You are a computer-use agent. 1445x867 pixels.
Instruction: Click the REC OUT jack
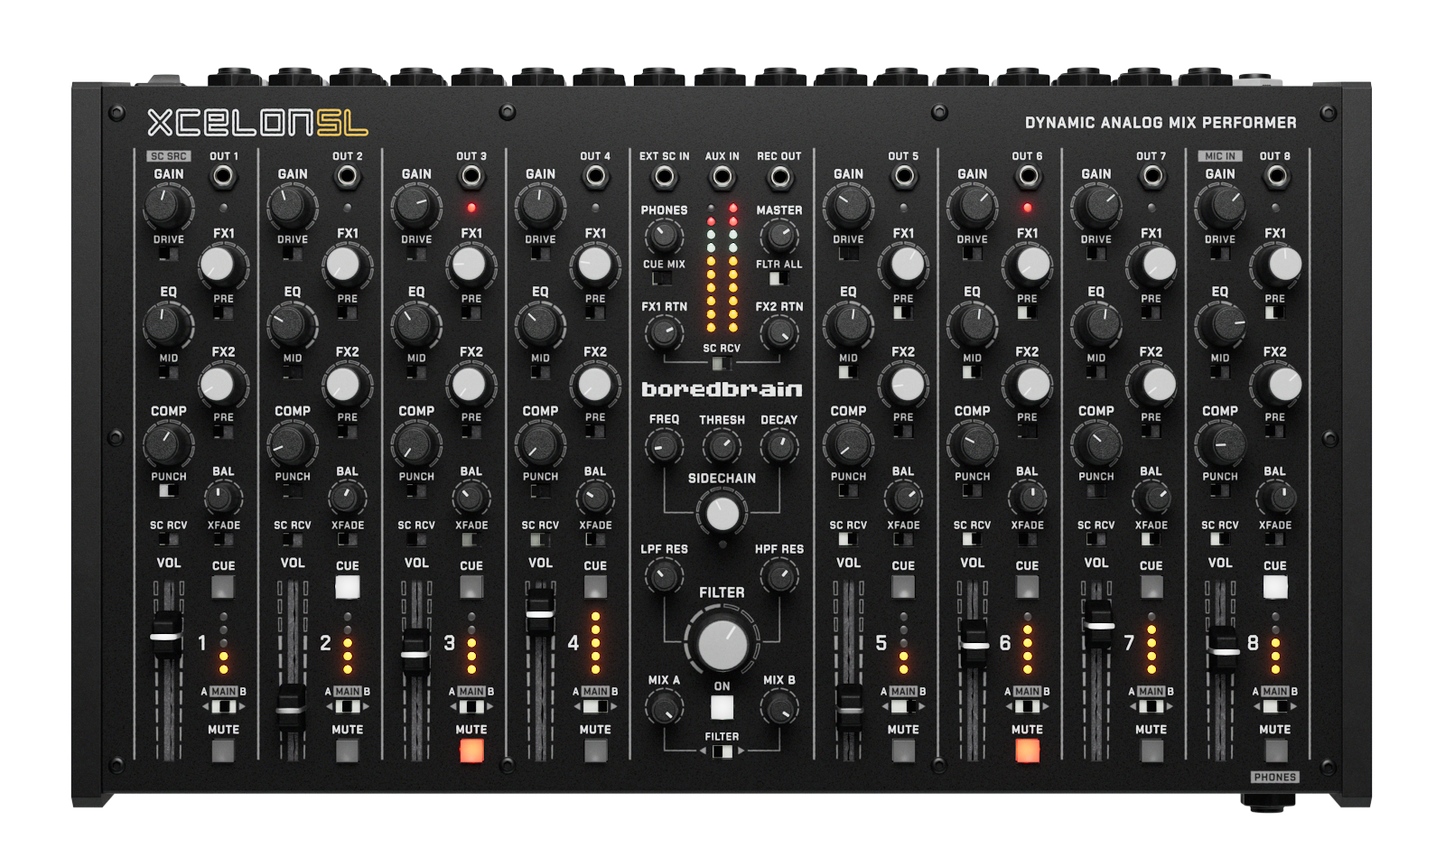point(779,178)
